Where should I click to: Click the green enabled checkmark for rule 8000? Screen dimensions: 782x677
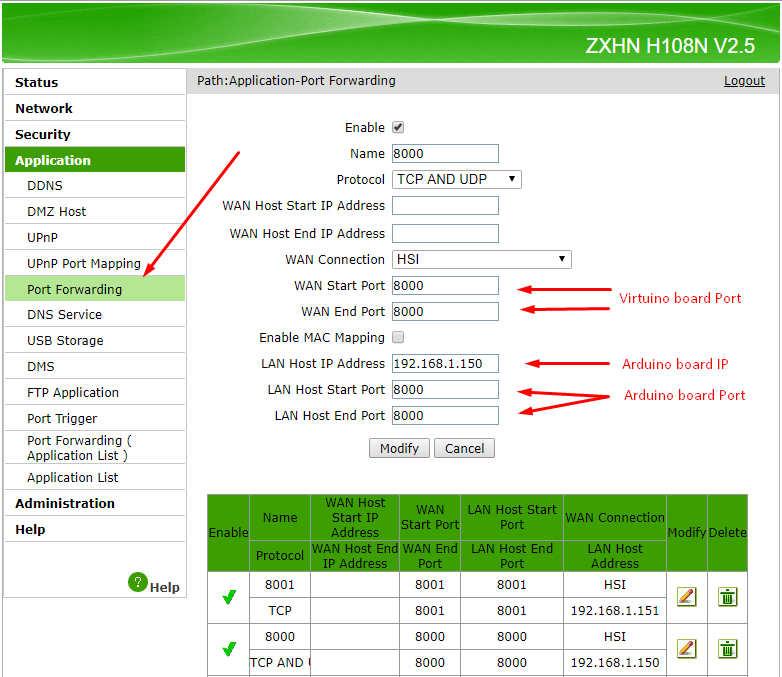(x=229, y=649)
